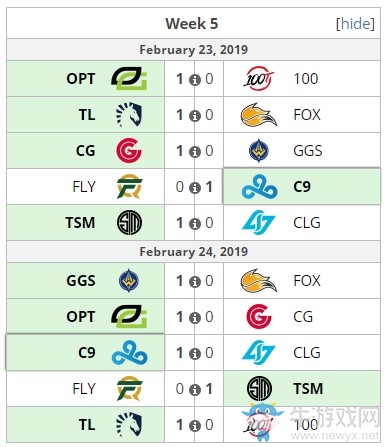Screen dimensions: 385x447
Task: Click the Team Liquid logo in the TL vs 100 row
Action: (129, 425)
